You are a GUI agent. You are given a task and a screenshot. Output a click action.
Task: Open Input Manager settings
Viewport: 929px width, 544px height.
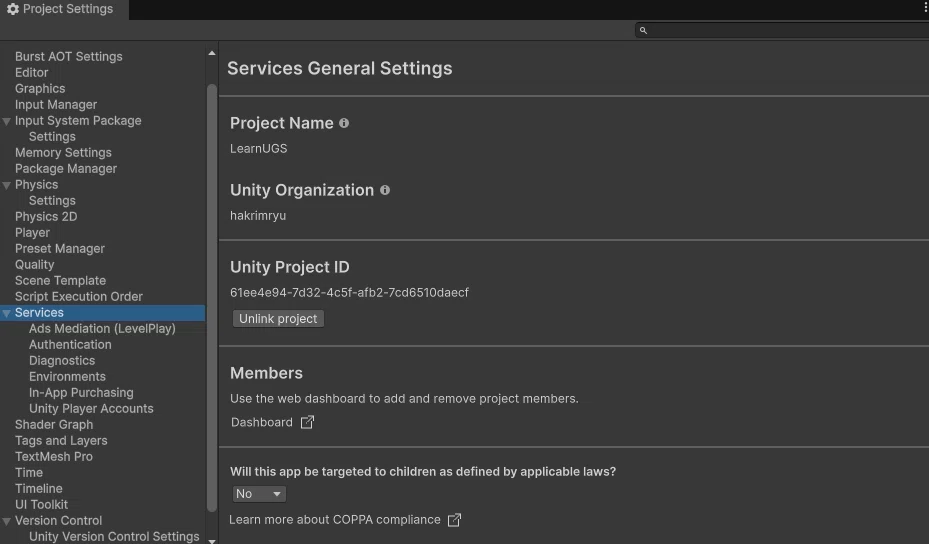pyautogui.click(x=56, y=104)
